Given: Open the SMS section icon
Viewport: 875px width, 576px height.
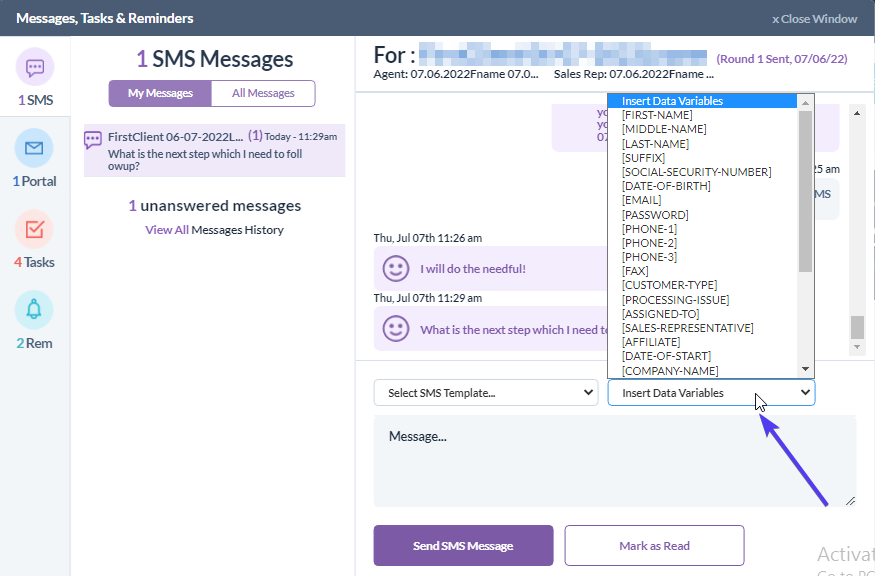Looking at the screenshot, I should pos(35,68).
